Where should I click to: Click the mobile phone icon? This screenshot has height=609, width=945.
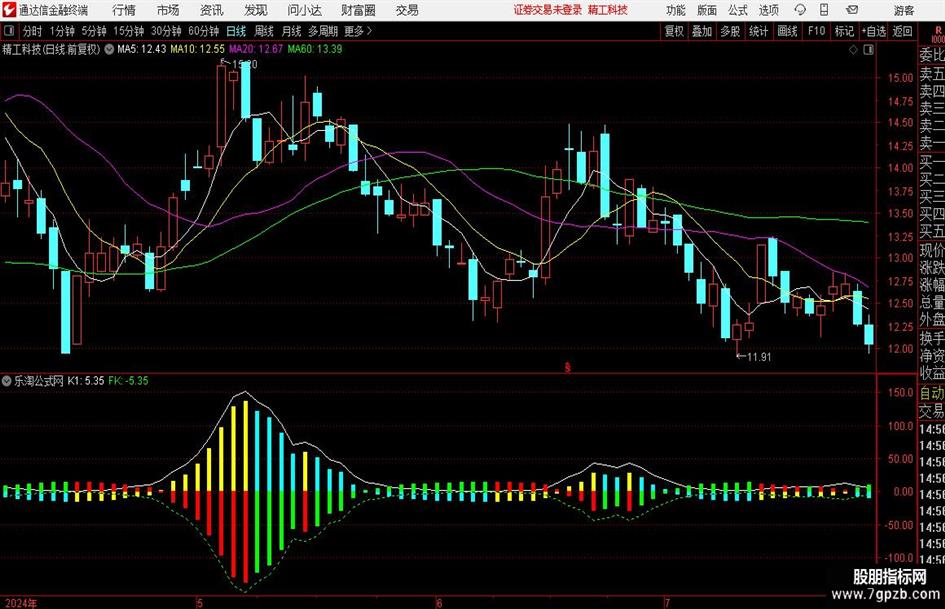point(824,10)
